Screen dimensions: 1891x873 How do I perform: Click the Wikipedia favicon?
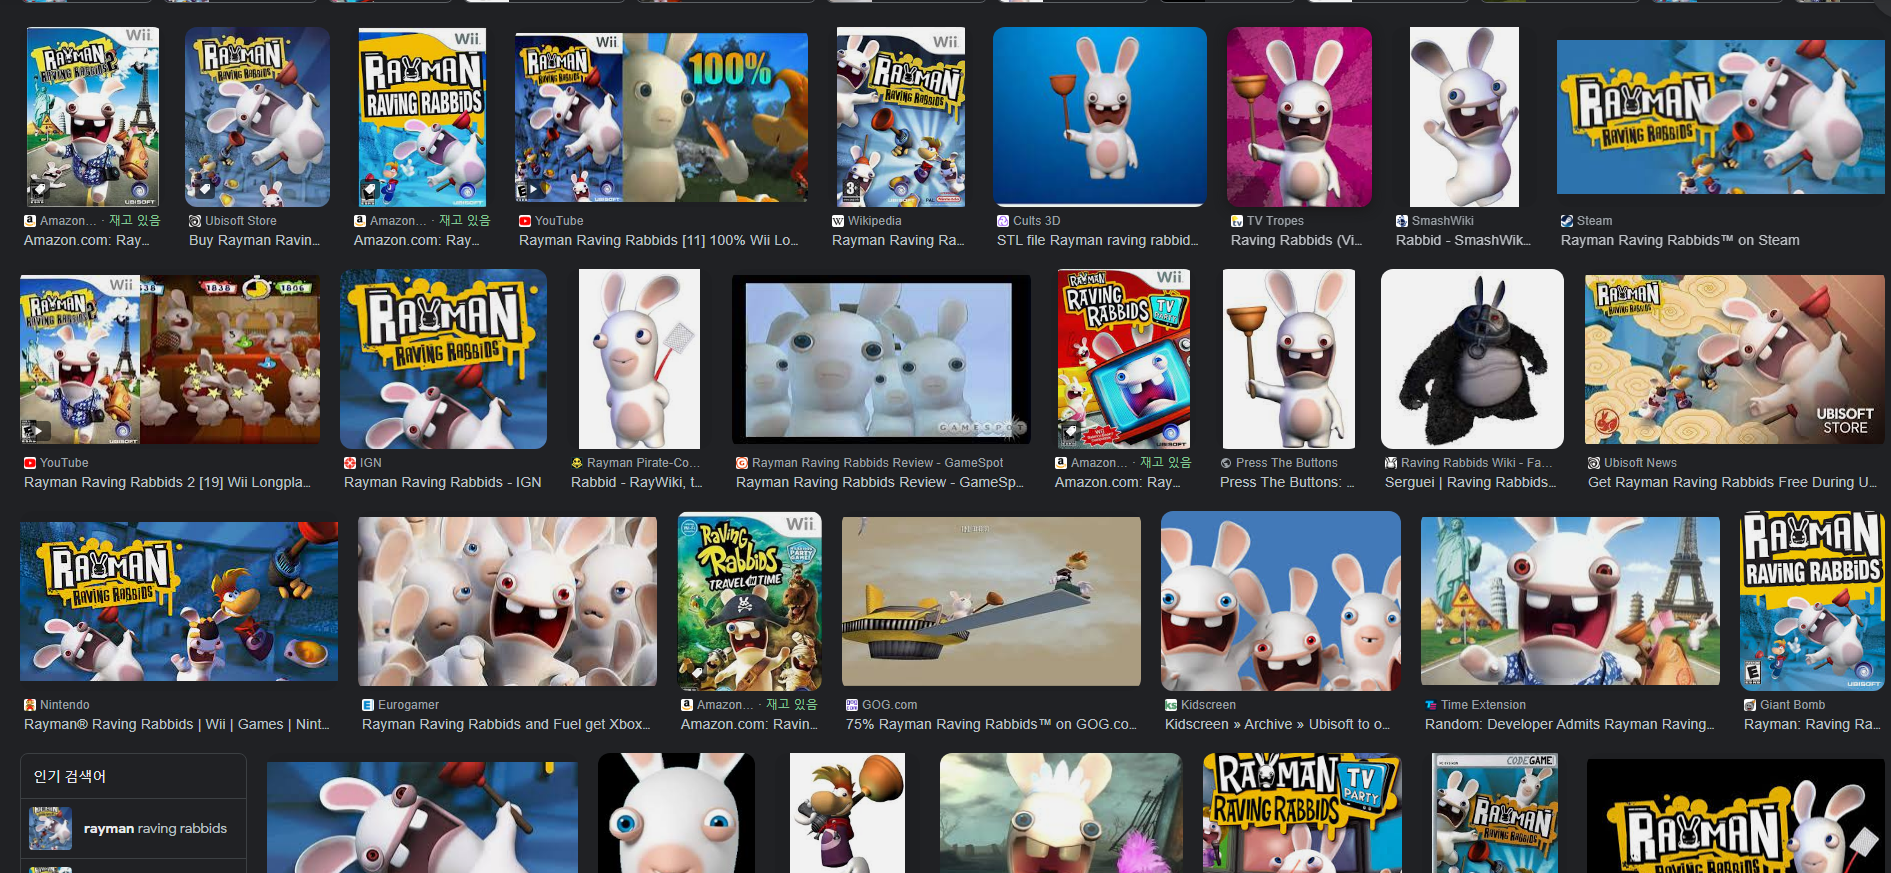tap(838, 221)
